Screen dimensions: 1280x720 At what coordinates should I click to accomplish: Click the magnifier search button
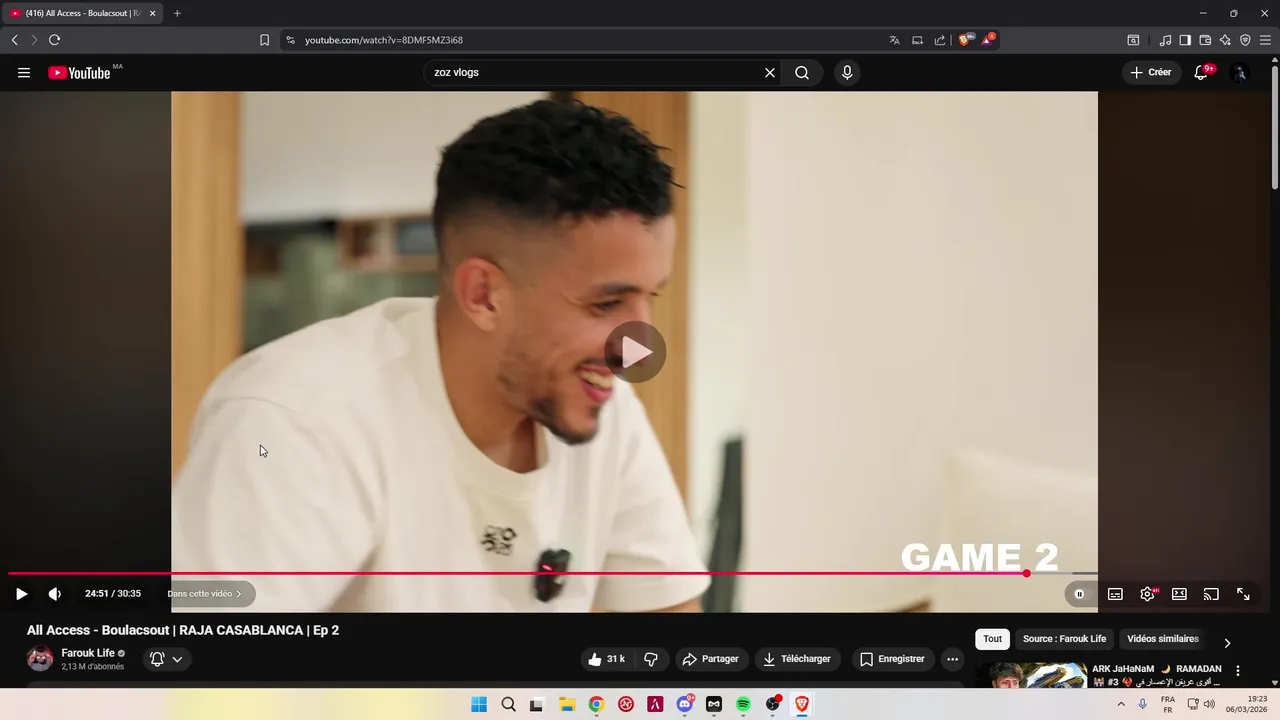pyautogui.click(x=802, y=73)
